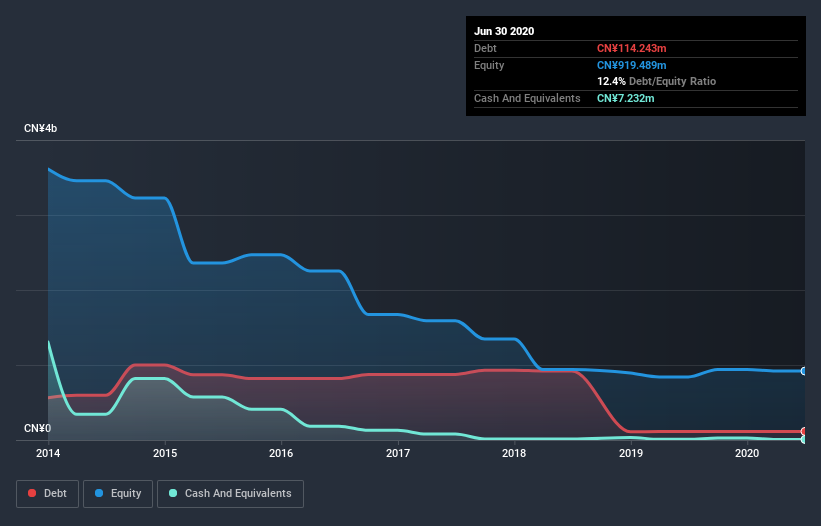Click the CN¥4b y-axis label
The image size is (821, 526).
coord(40,129)
